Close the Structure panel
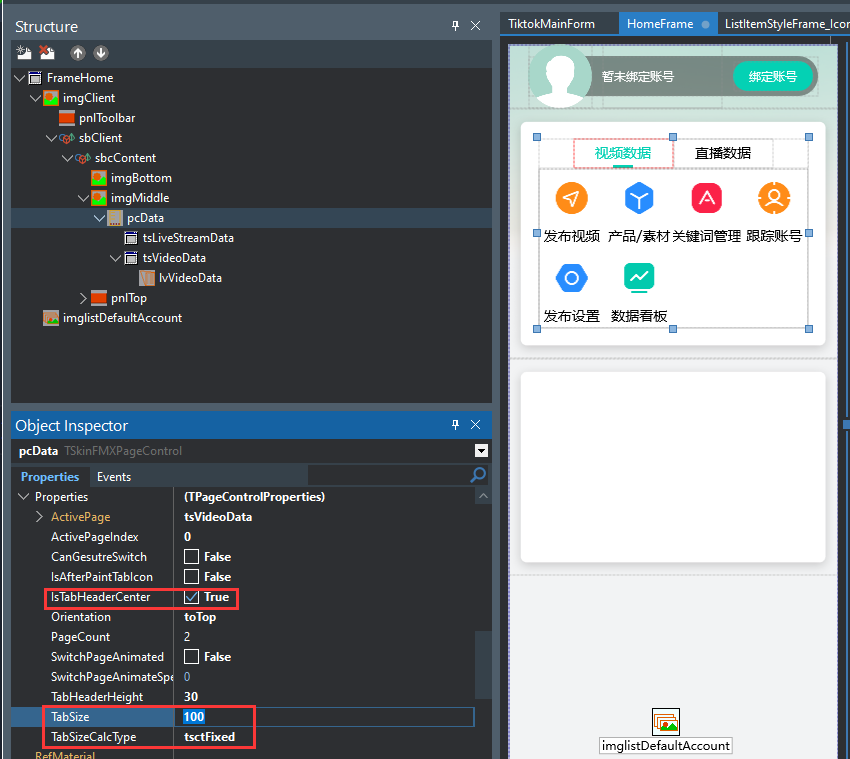This screenshot has height=759, width=850. pyautogui.click(x=475, y=25)
